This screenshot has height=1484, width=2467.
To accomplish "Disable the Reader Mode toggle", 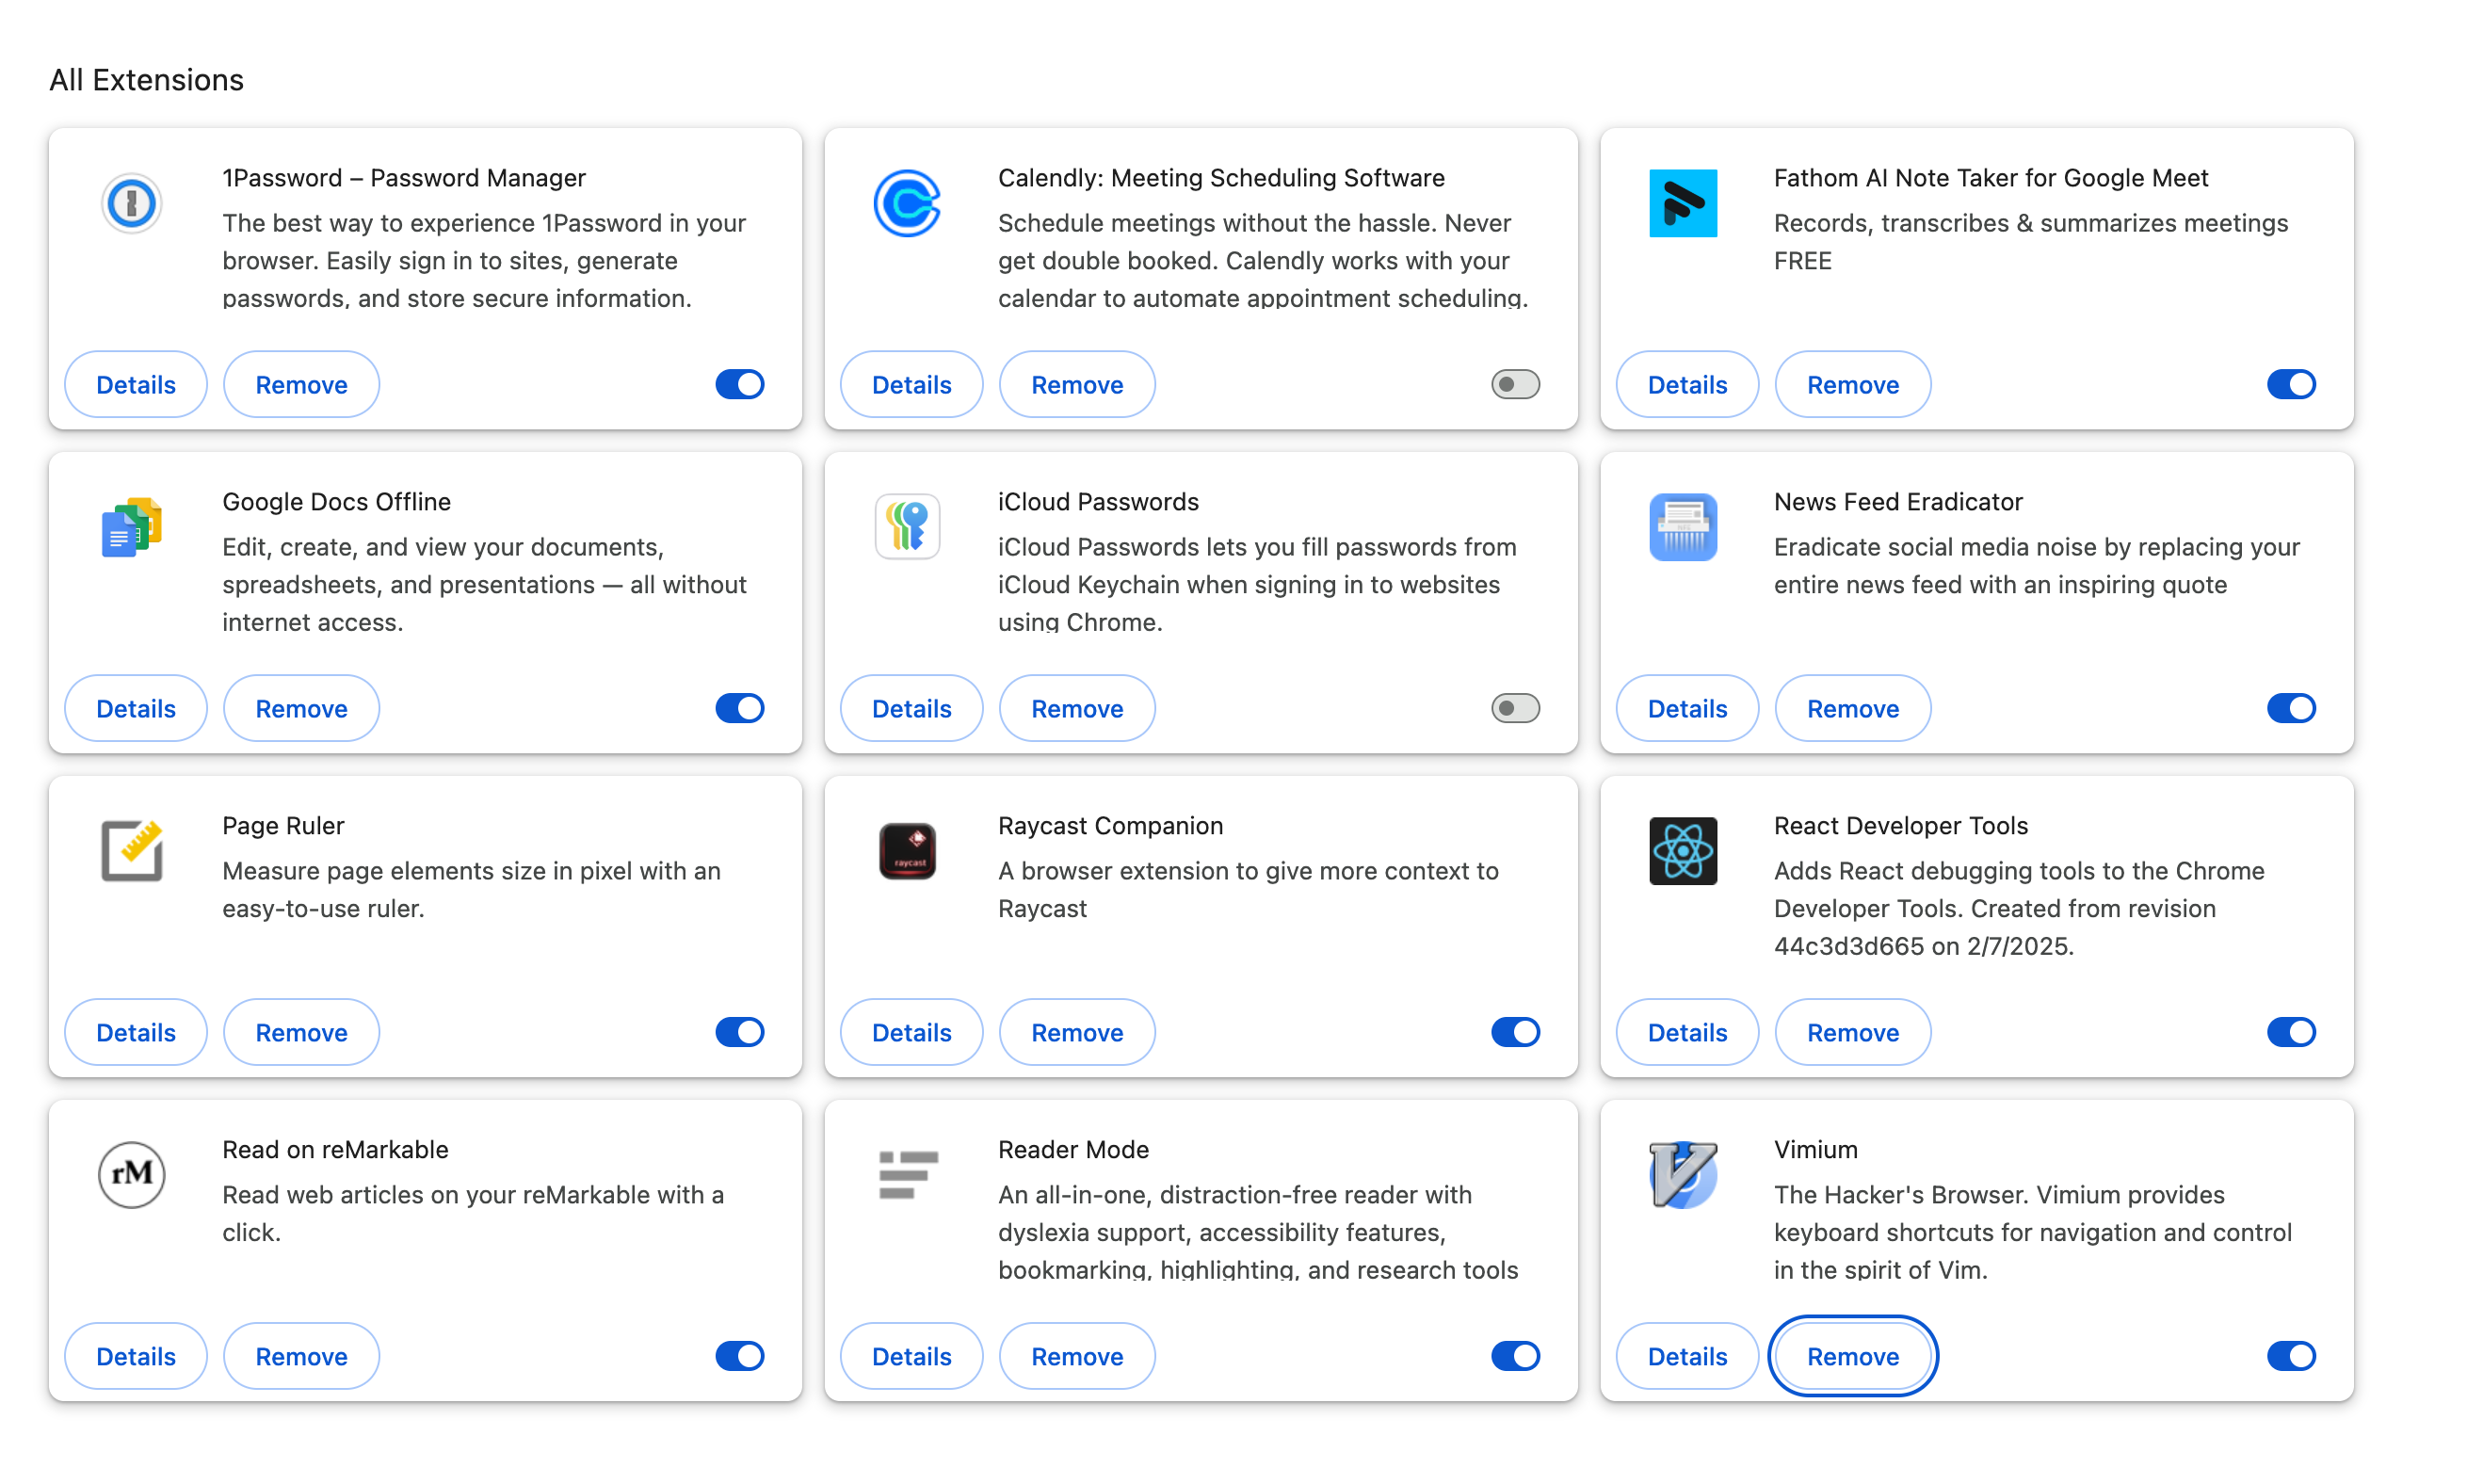I will pos(1515,1357).
